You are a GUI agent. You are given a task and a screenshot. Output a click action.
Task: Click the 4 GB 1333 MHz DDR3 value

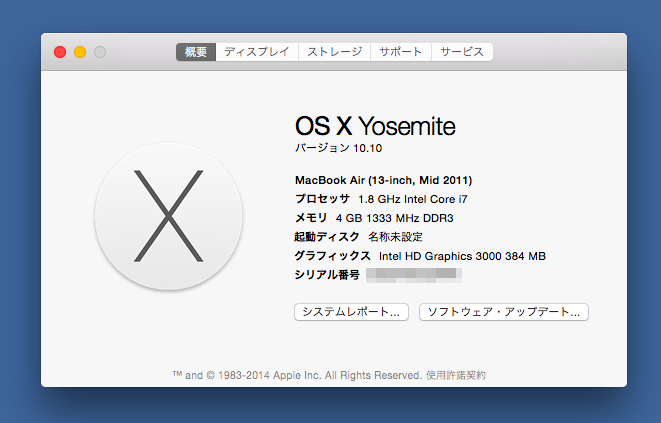pos(395,218)
